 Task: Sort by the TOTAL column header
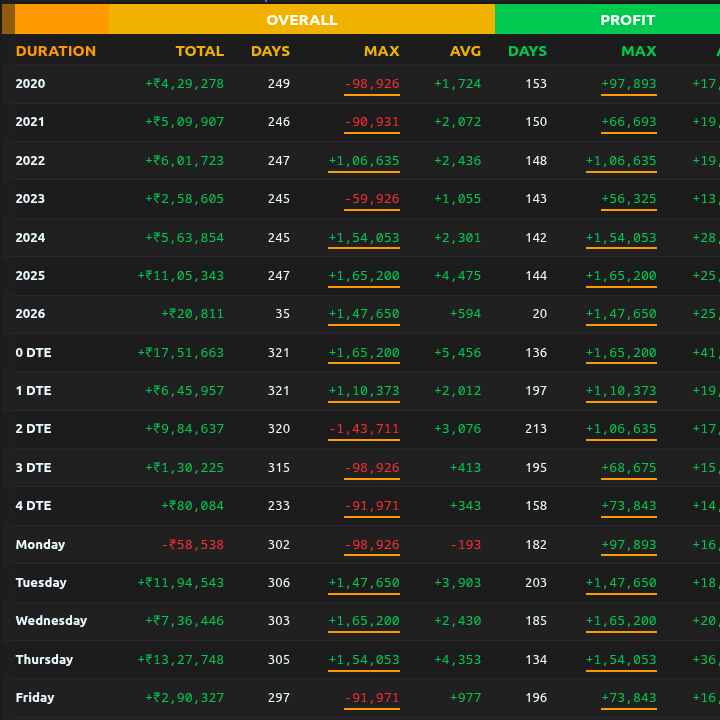pyautogui.click(x=199, y=51)
